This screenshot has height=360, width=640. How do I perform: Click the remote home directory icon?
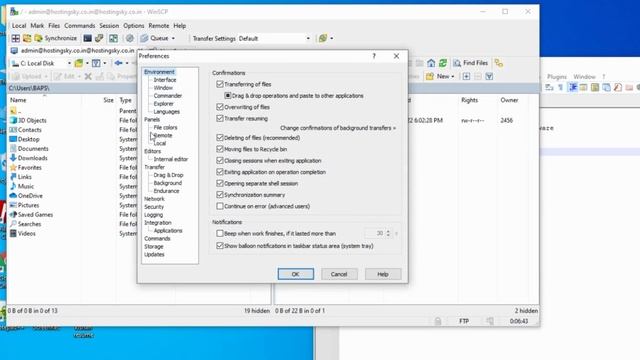(x=431, y=63)
